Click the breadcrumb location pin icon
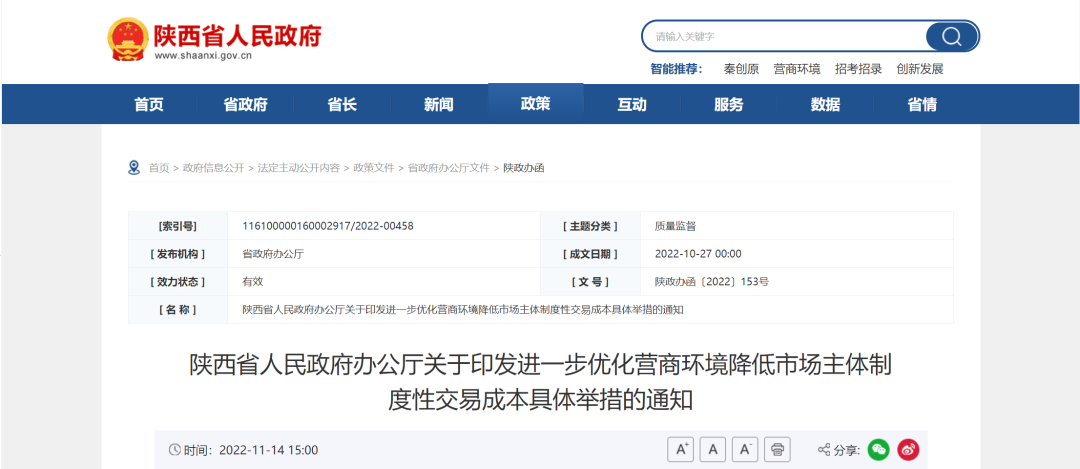The width and height of the screenshot is (1080, 469). click(134, 167)
